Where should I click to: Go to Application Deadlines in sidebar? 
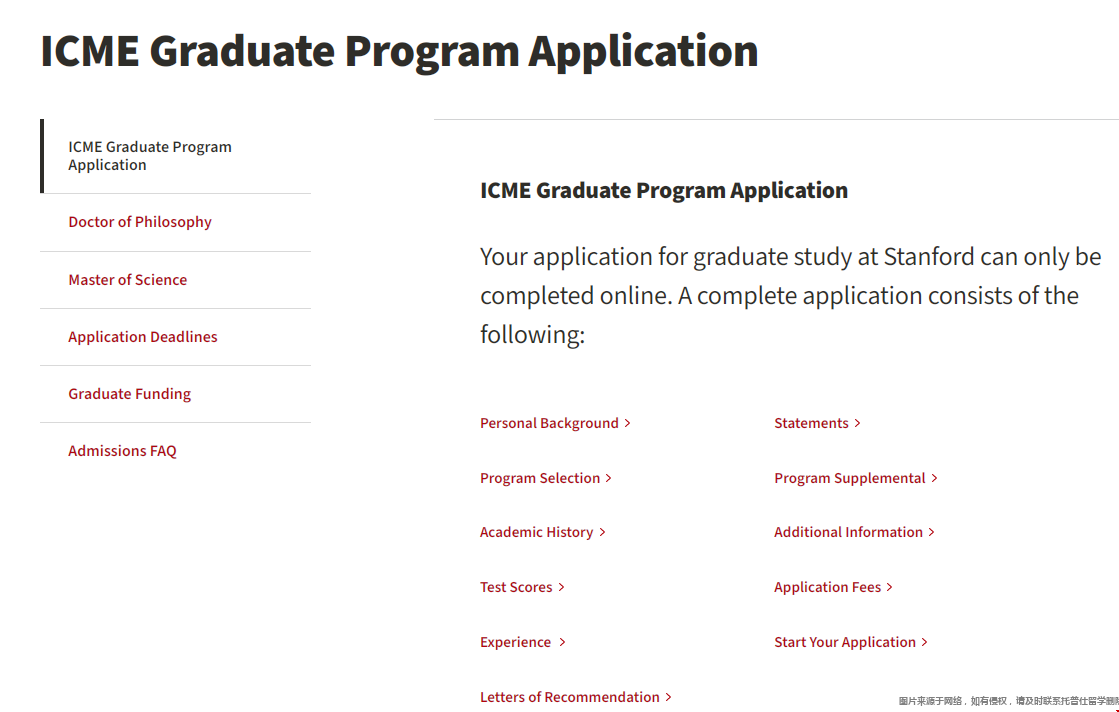pyautogui.click(x=143, y=337)
